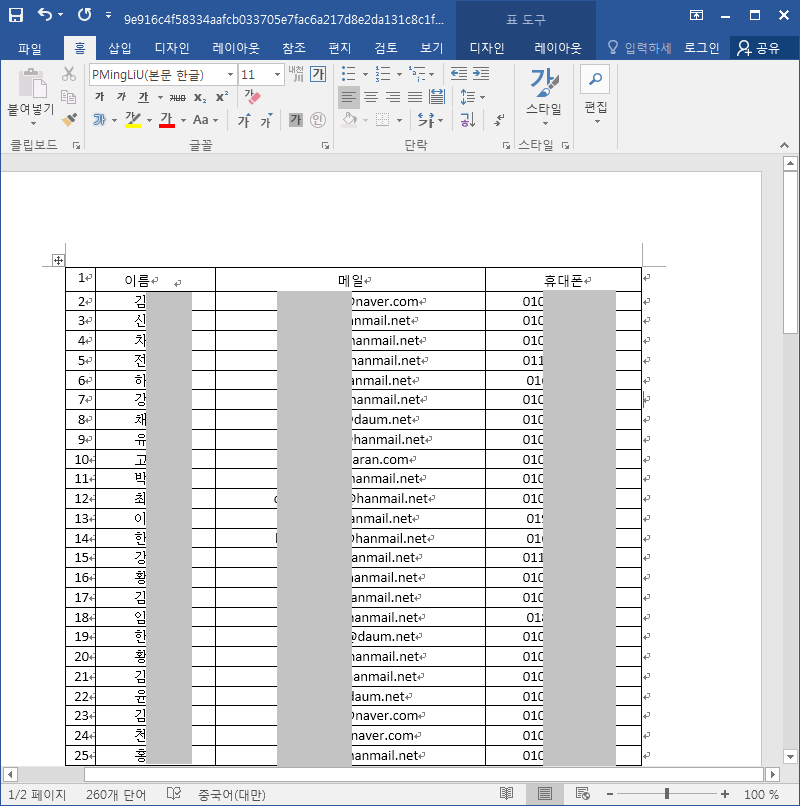Open spelling proofing status icon

click(174, 794)
